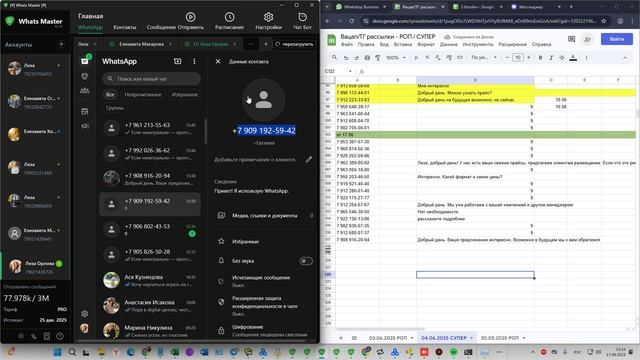Decrease font size with minus button
Viewport: 640px width, 360px height.
click(x=507, y=58)
